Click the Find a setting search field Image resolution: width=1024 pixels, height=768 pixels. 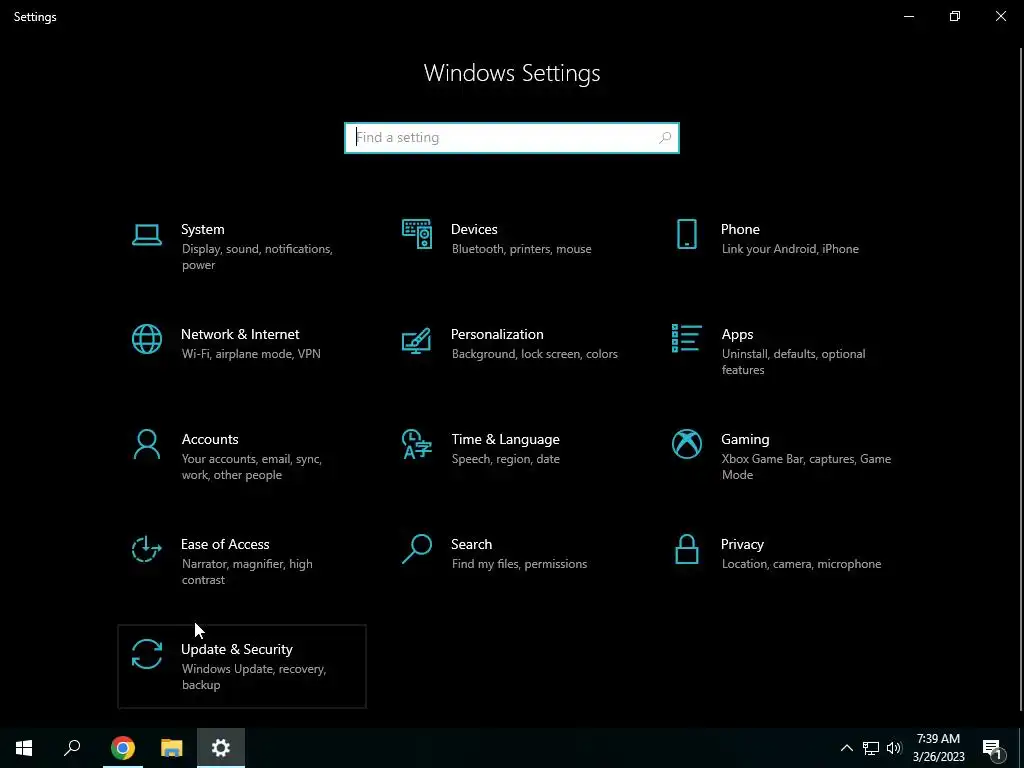[512, 138]
